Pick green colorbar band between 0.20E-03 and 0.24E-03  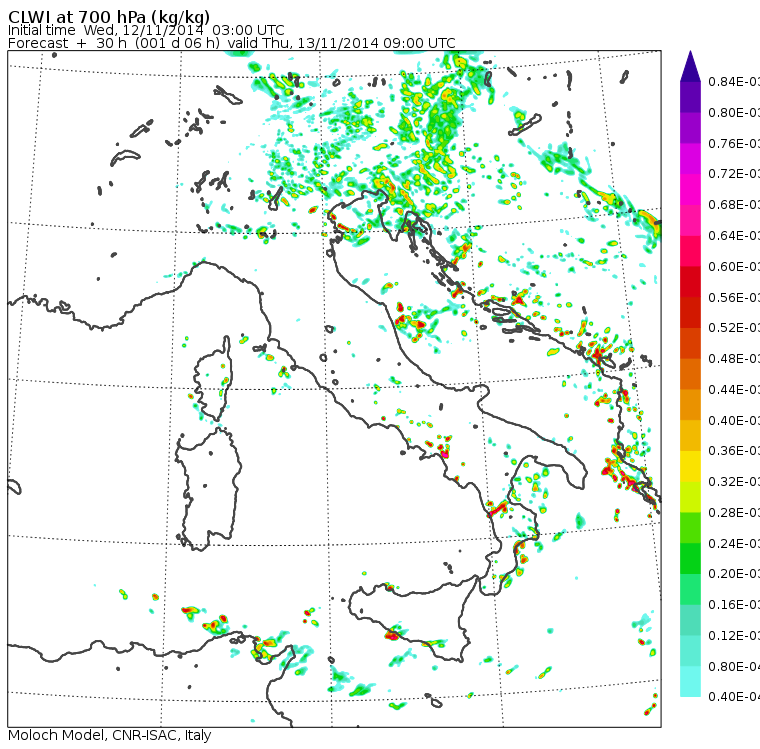click(690, 558)
